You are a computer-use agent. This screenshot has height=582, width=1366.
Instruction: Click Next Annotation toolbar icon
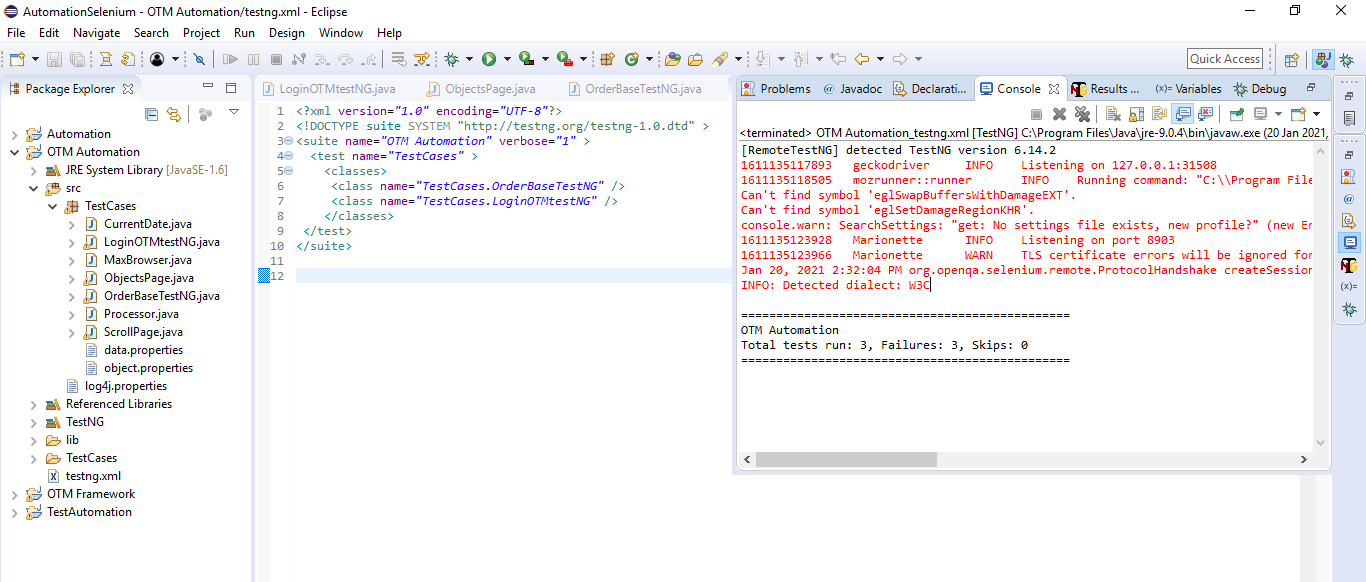coord(761,59)
